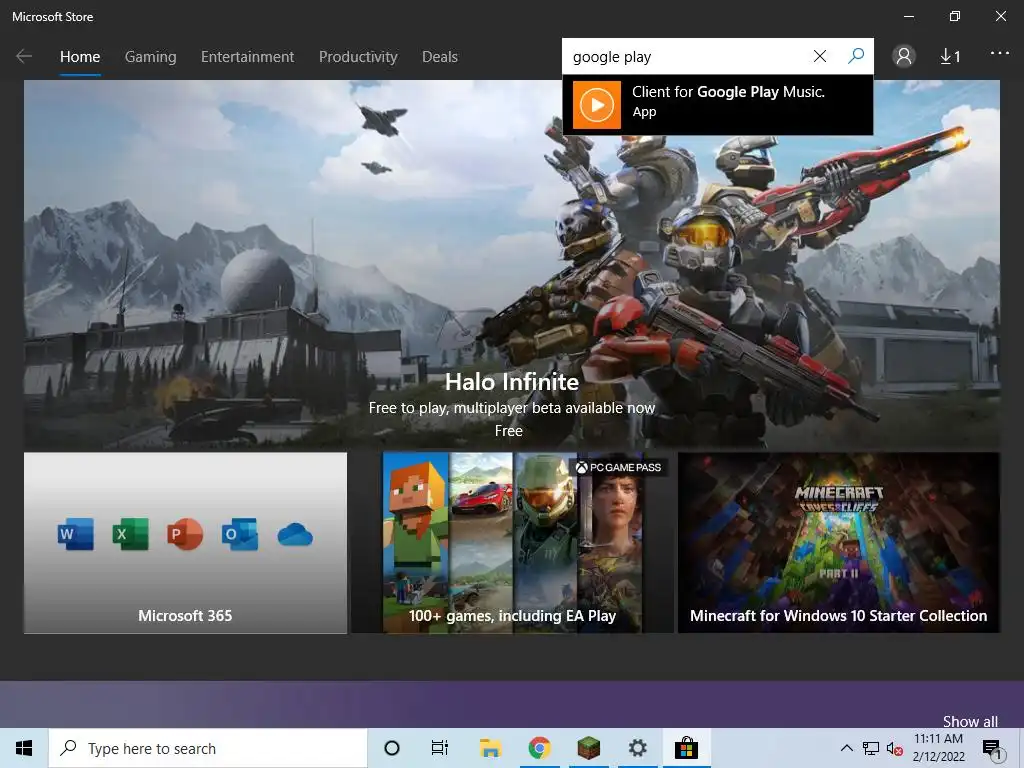The width and height of the screenshot is (1024, 768).
Task: Open the Halo Infinite title link
Action: tap(511, 382)
